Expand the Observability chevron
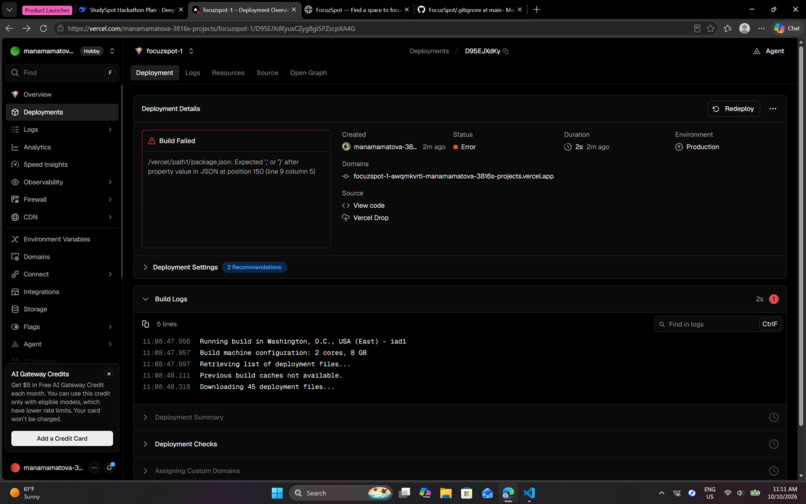806x504 pixels. tap(110, 182)
